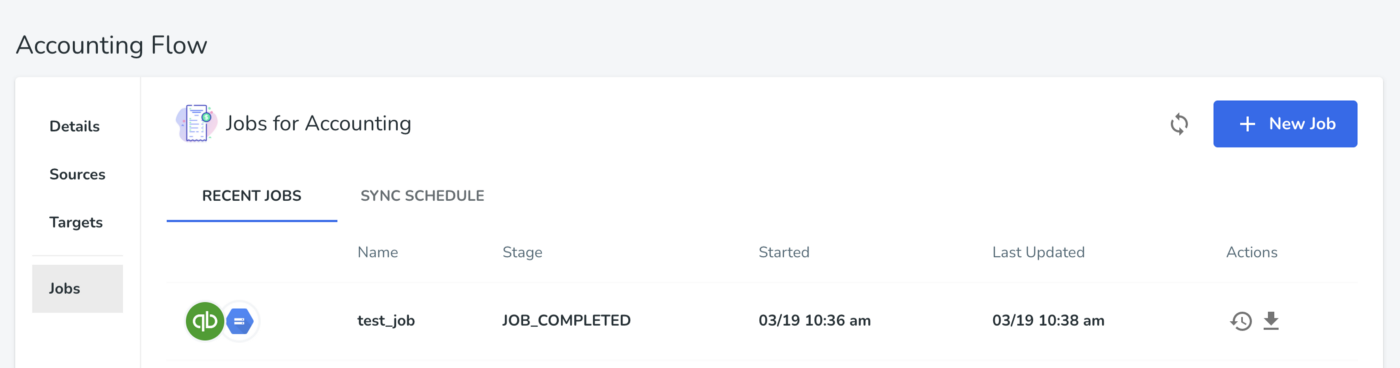Go to Sources in the sidebar

[x=77, y=174]
